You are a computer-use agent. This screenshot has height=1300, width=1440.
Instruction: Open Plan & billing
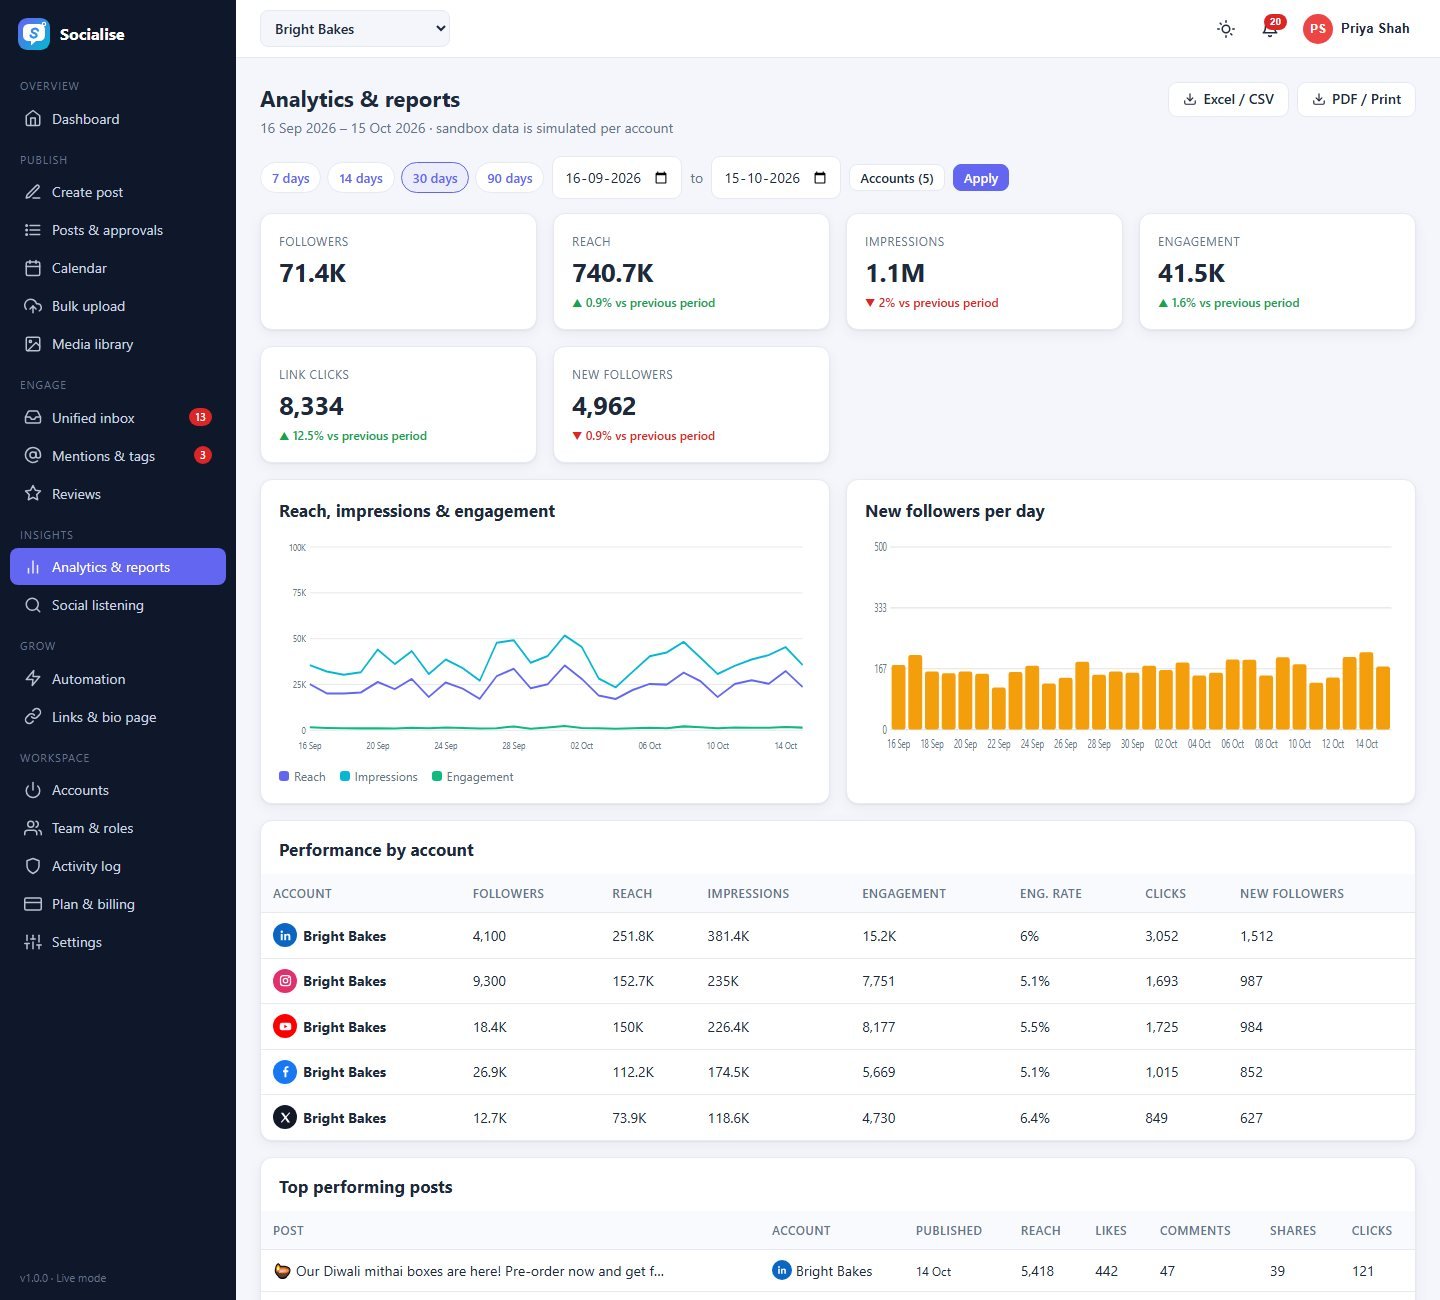pyautogui.click(x=118, y=904)
